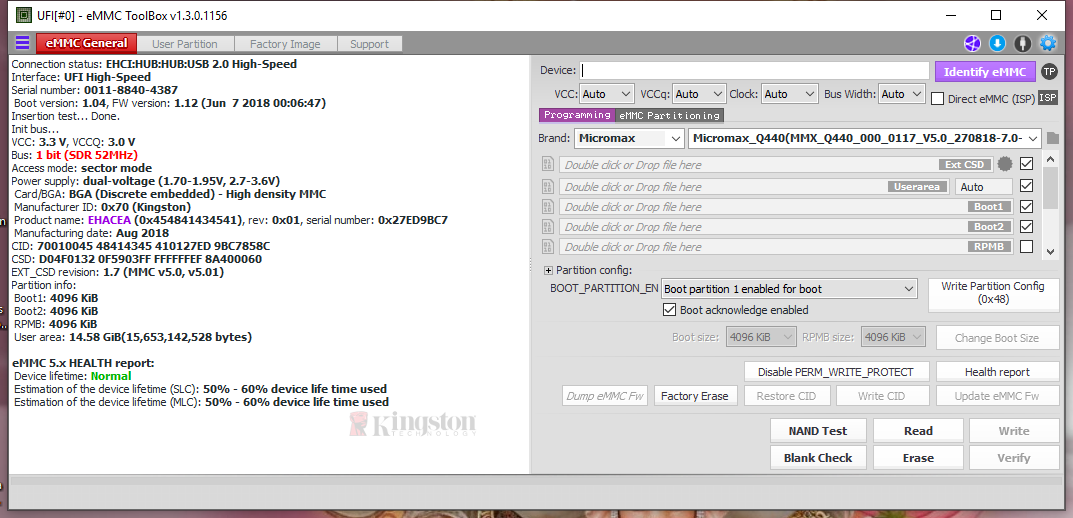Click the Factory Erase button
This screenshot has width=1073, height=518.
[x=694, y=396]
